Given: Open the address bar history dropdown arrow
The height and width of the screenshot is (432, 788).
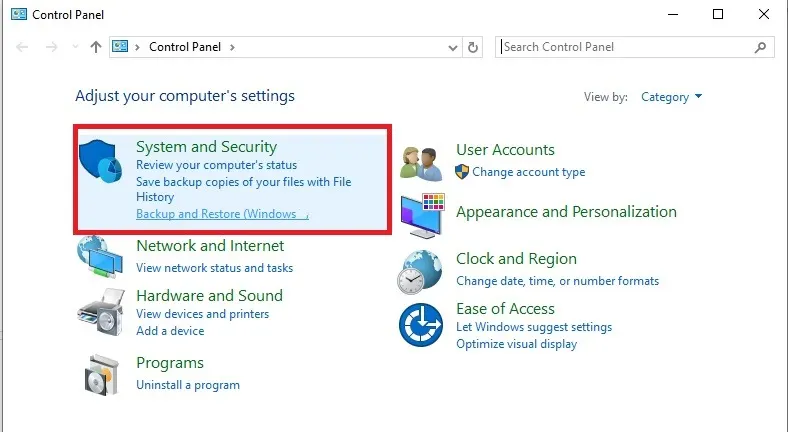Looking at the screenshot, I should (x=453, y=48).
